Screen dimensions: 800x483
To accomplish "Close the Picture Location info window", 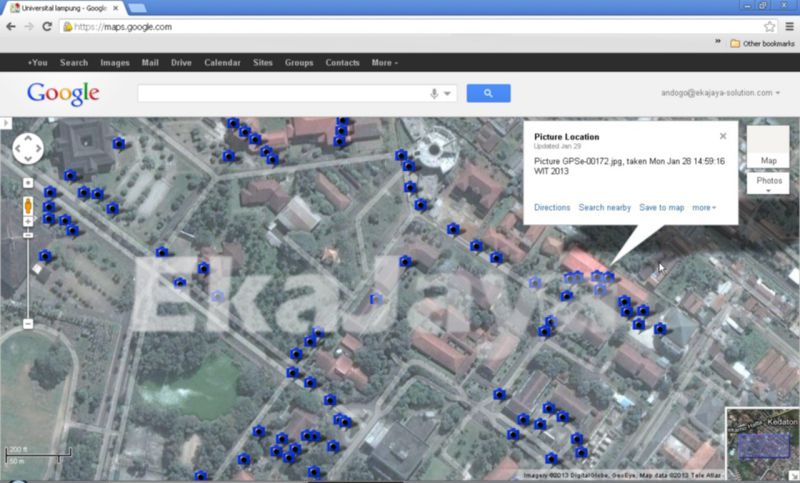I will 723,136.
